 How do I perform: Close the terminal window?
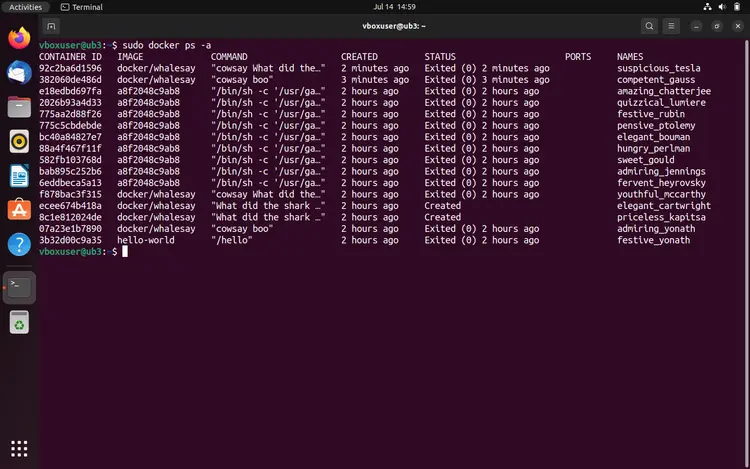pyautogui.click(x=738, y=26)
